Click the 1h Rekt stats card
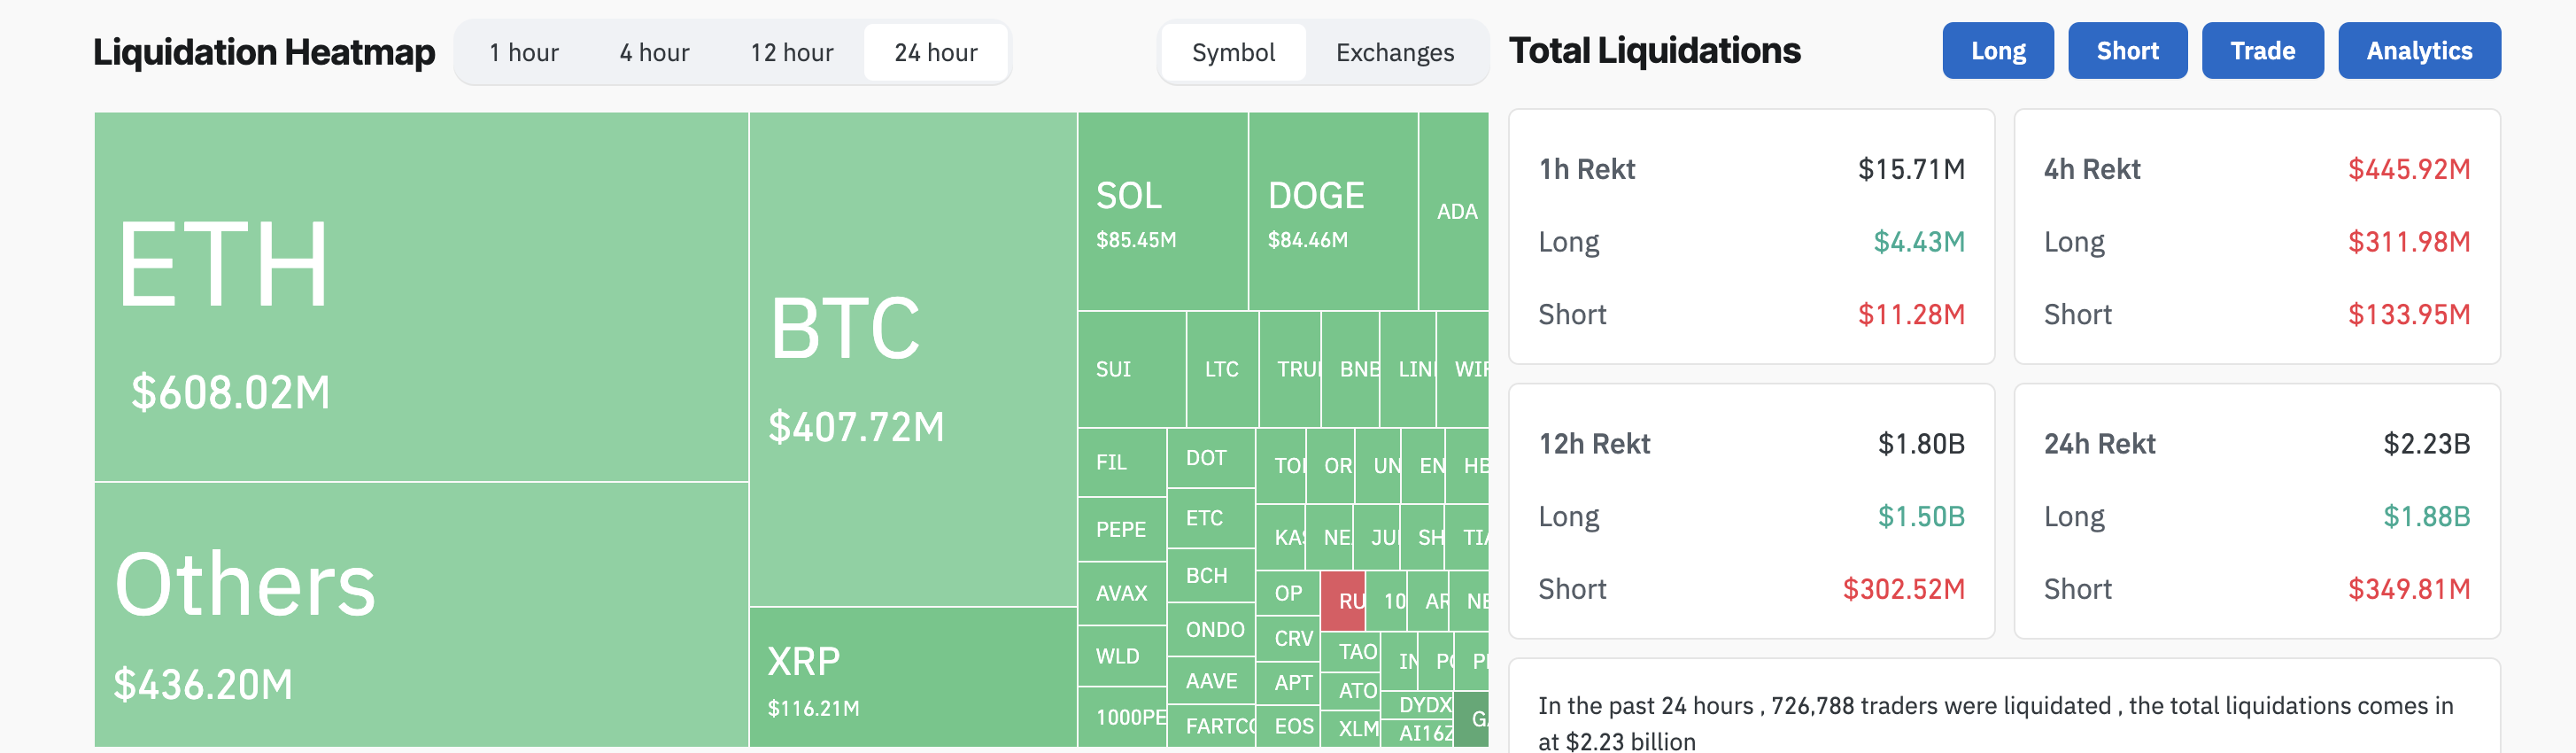Image resolution: width=2576 pixels, height=753 pixels. (x=1750, y=237)
